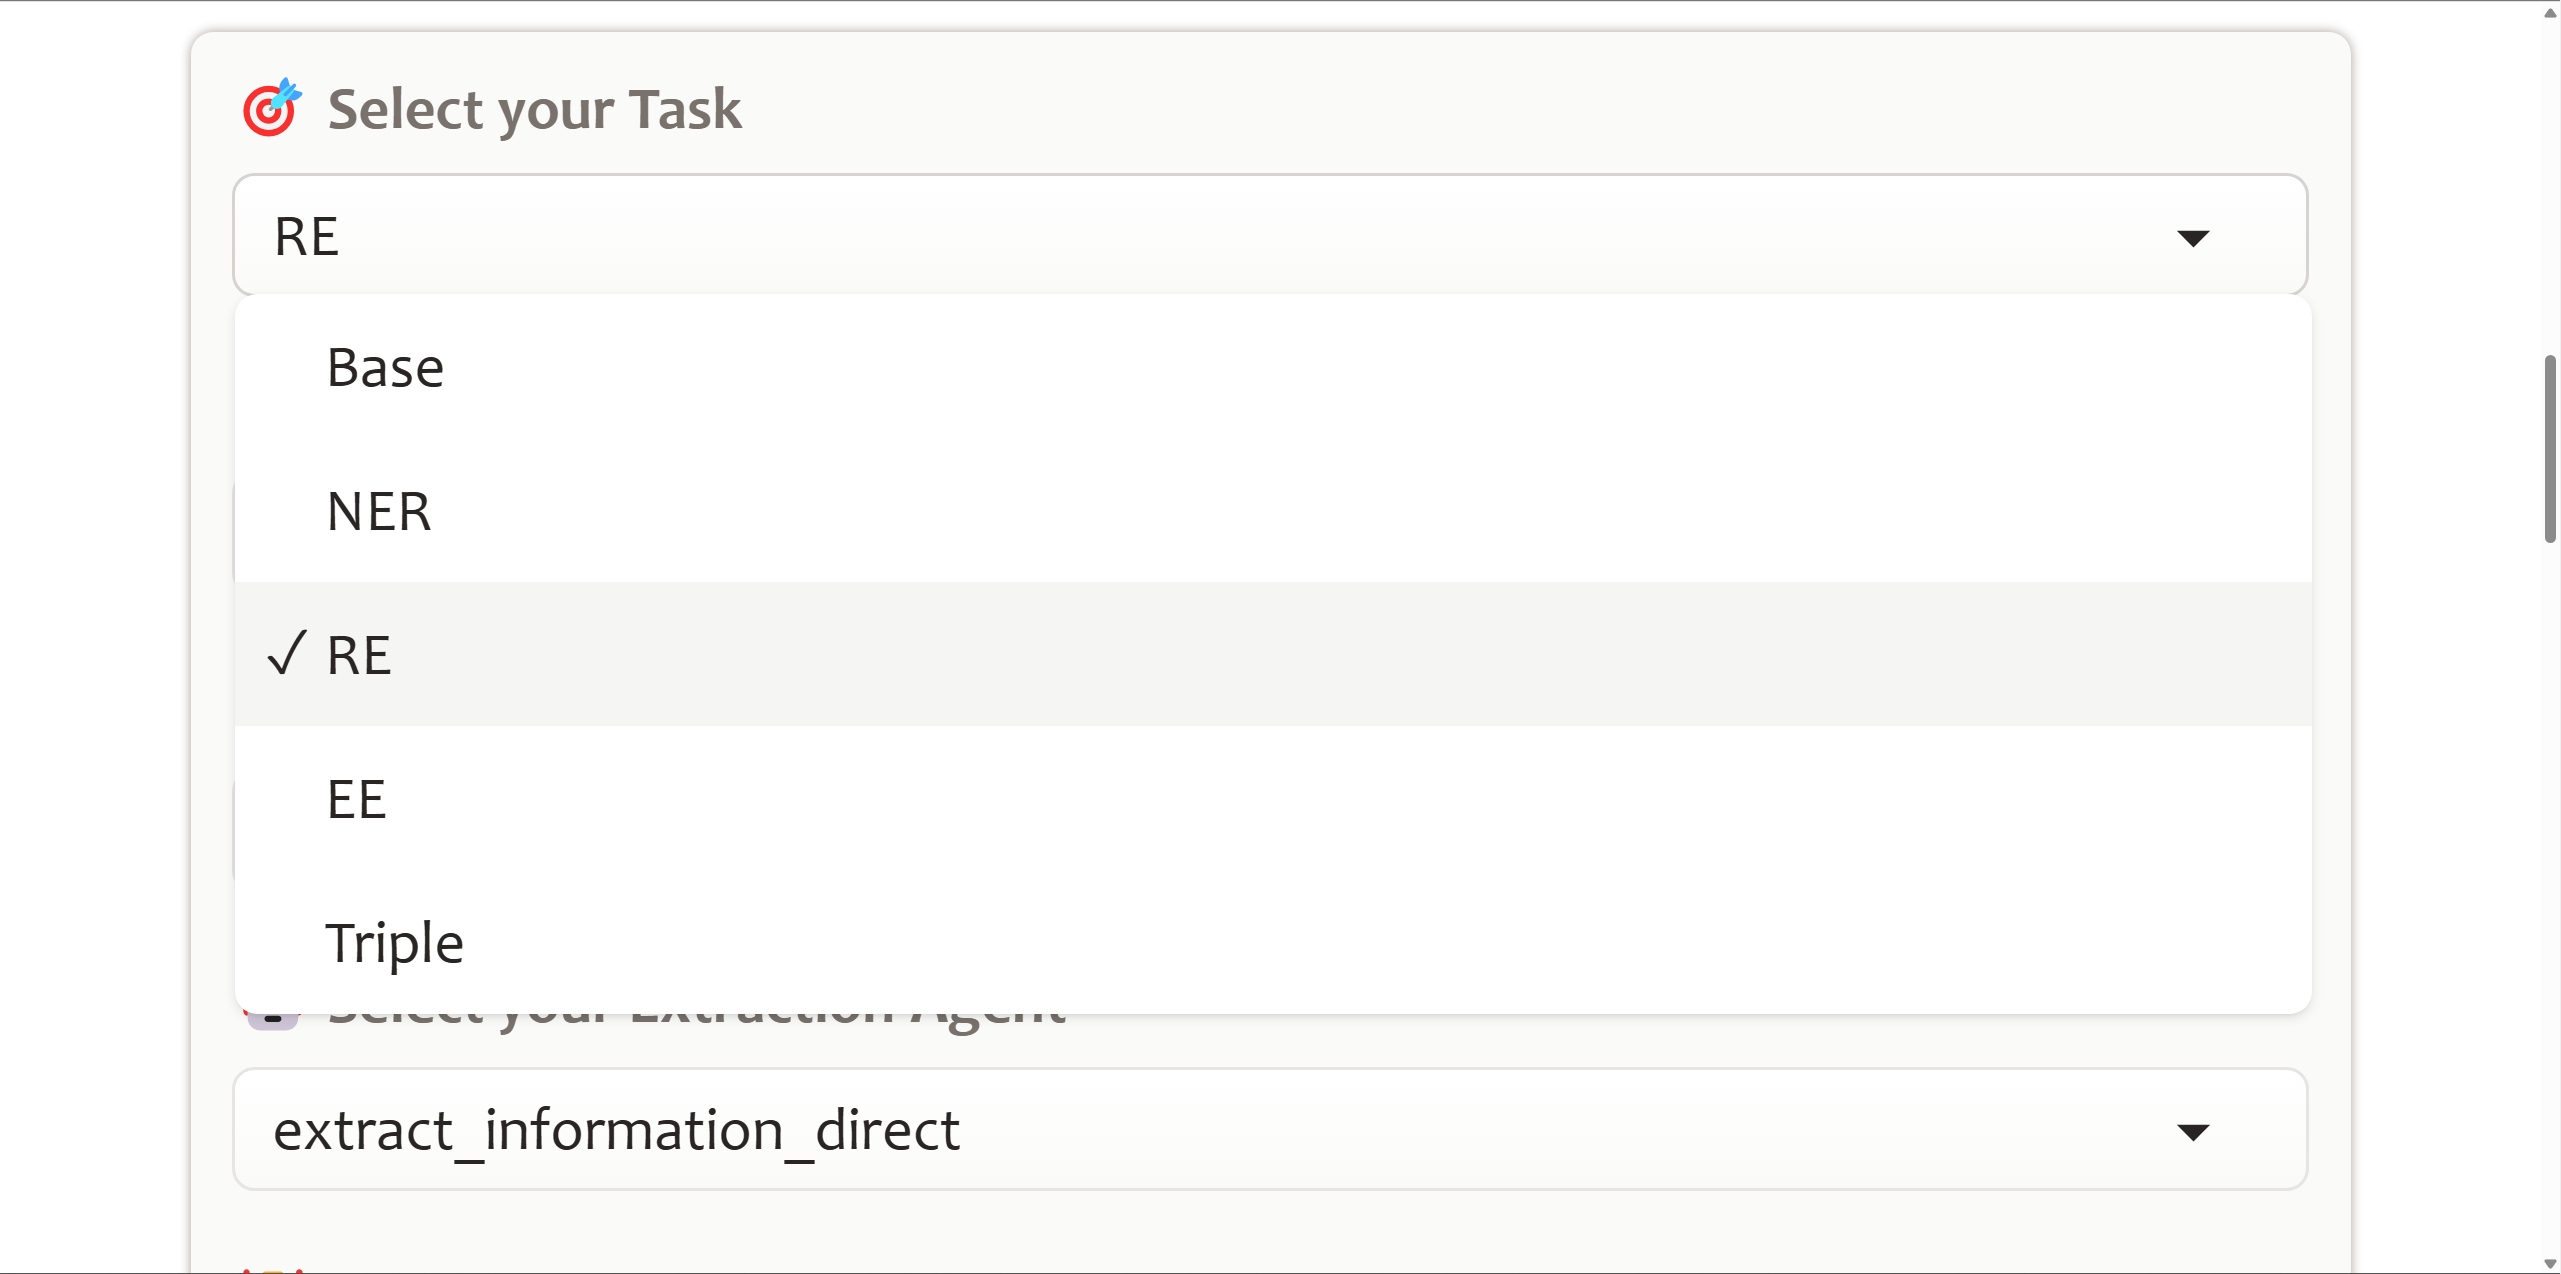Click the target dart emoji icon
The image size is (2561, 1274).
(272, 107)
